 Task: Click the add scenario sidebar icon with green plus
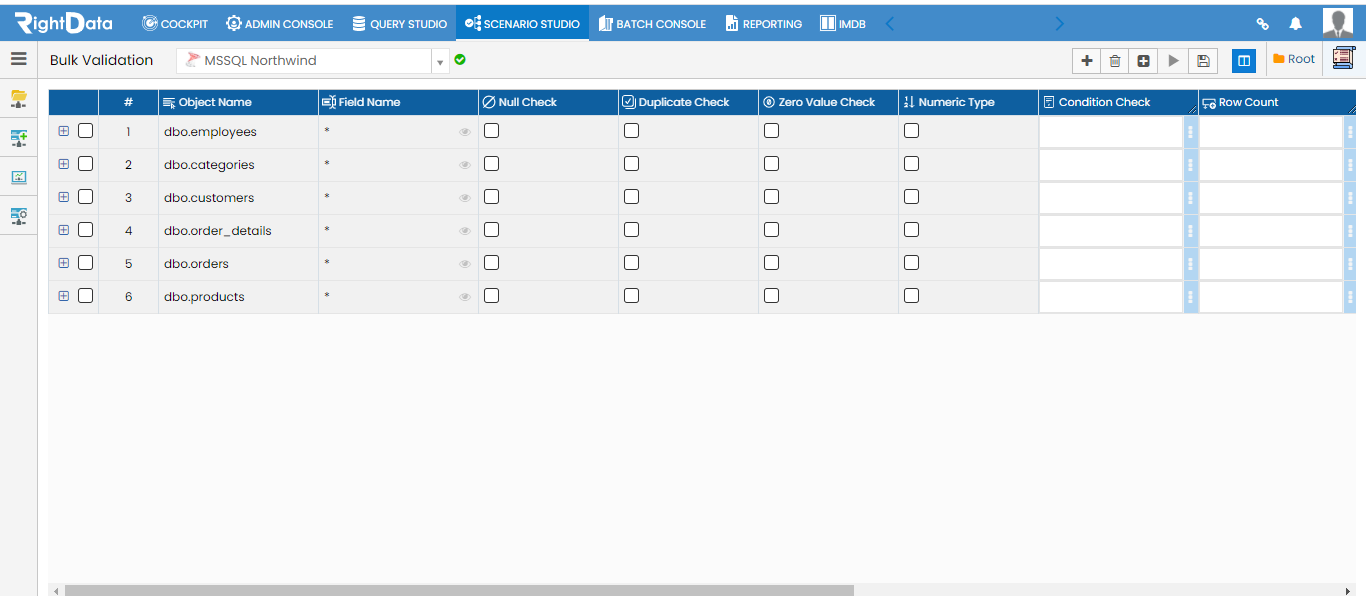pos(19,138)
